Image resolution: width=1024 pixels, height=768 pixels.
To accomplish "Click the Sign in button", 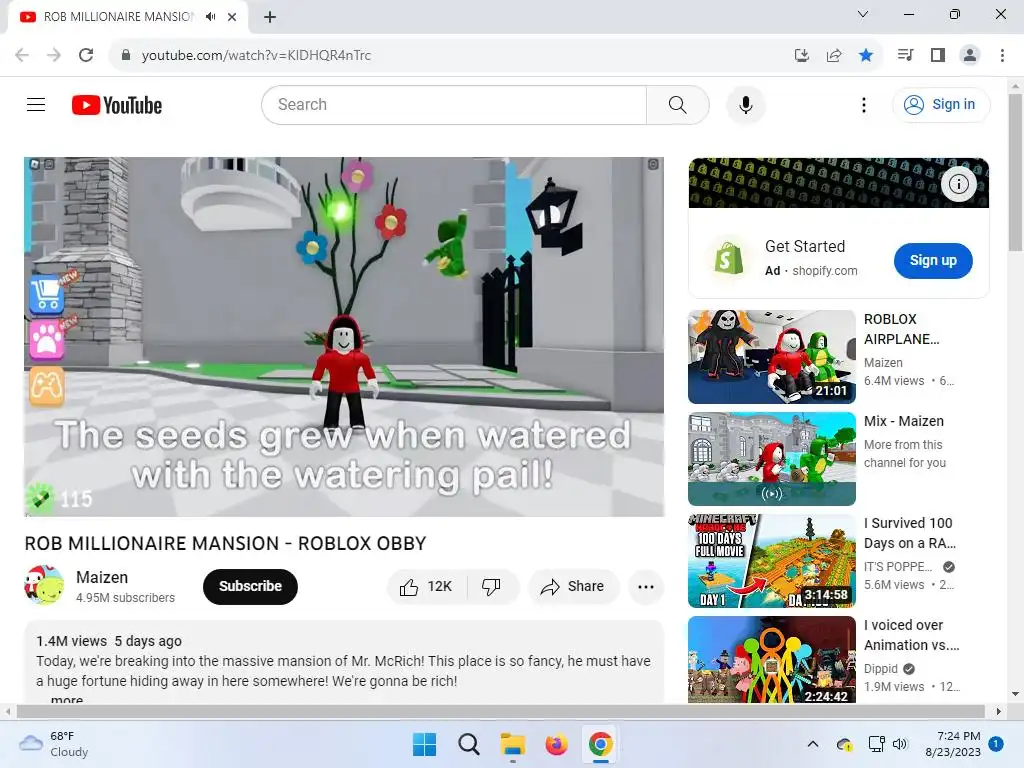I will tap(940, 104).
